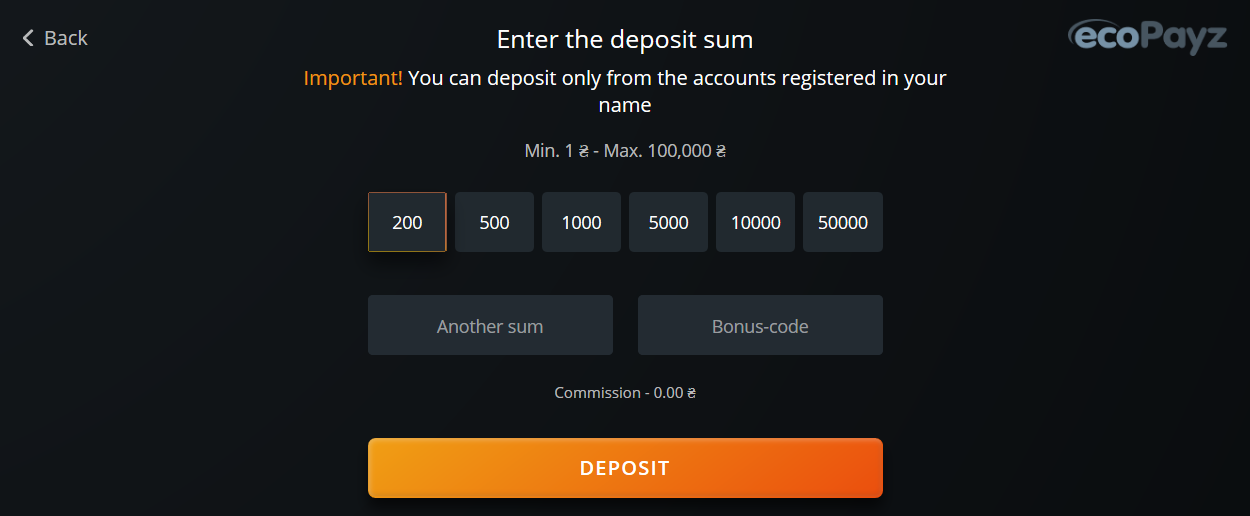Image resolution: width=1250 pixels, height=516 pixels.
Task: Submit with the orange DEPOSIT button
Action: coord(625,468)
